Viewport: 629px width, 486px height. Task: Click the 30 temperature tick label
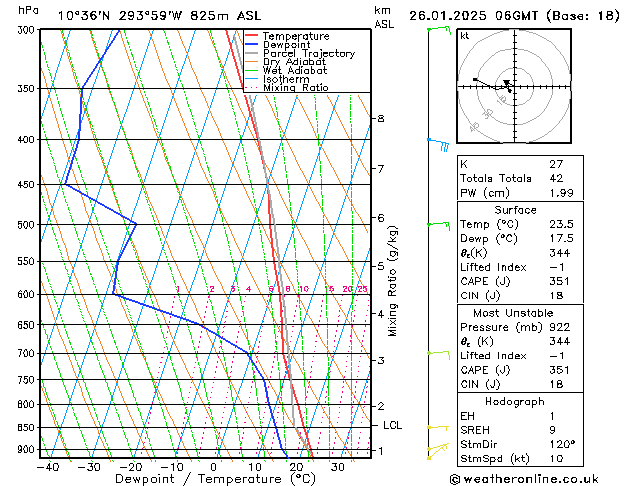[338, 467]
